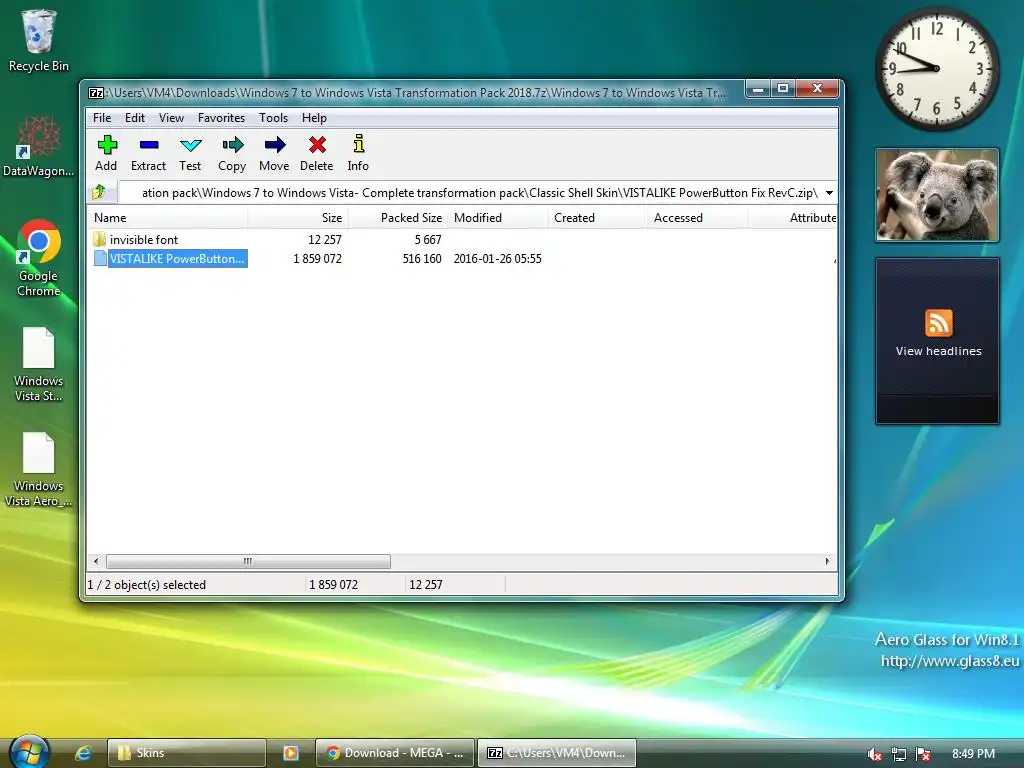Select the invisible font folder
1024x768 pixels.
tap(144, 240)
